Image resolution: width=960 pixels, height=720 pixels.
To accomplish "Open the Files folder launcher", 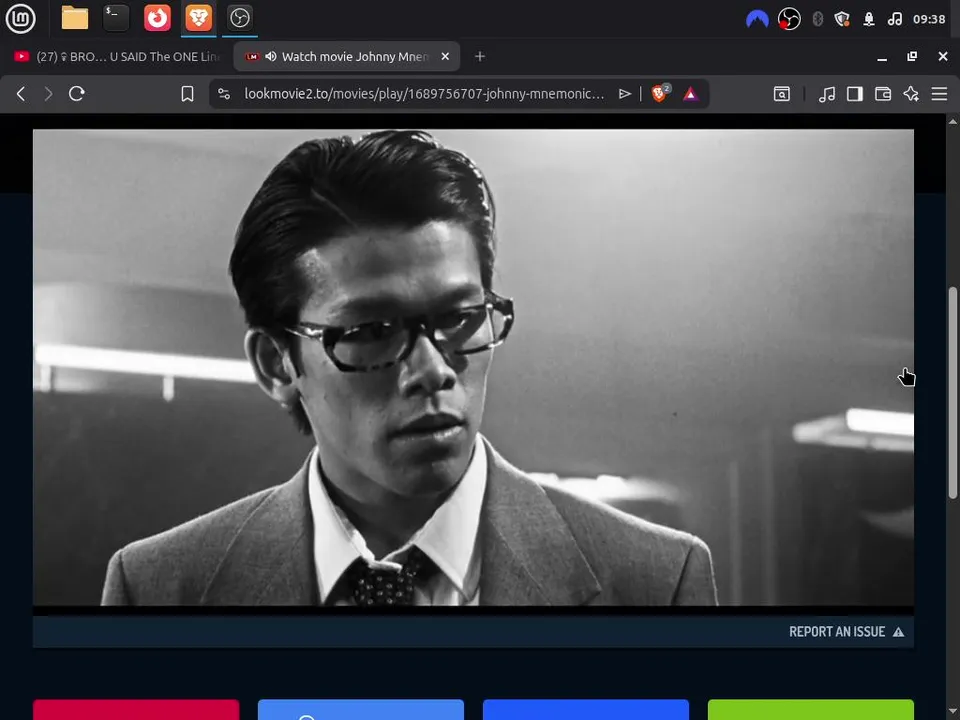I will [75, 18].
